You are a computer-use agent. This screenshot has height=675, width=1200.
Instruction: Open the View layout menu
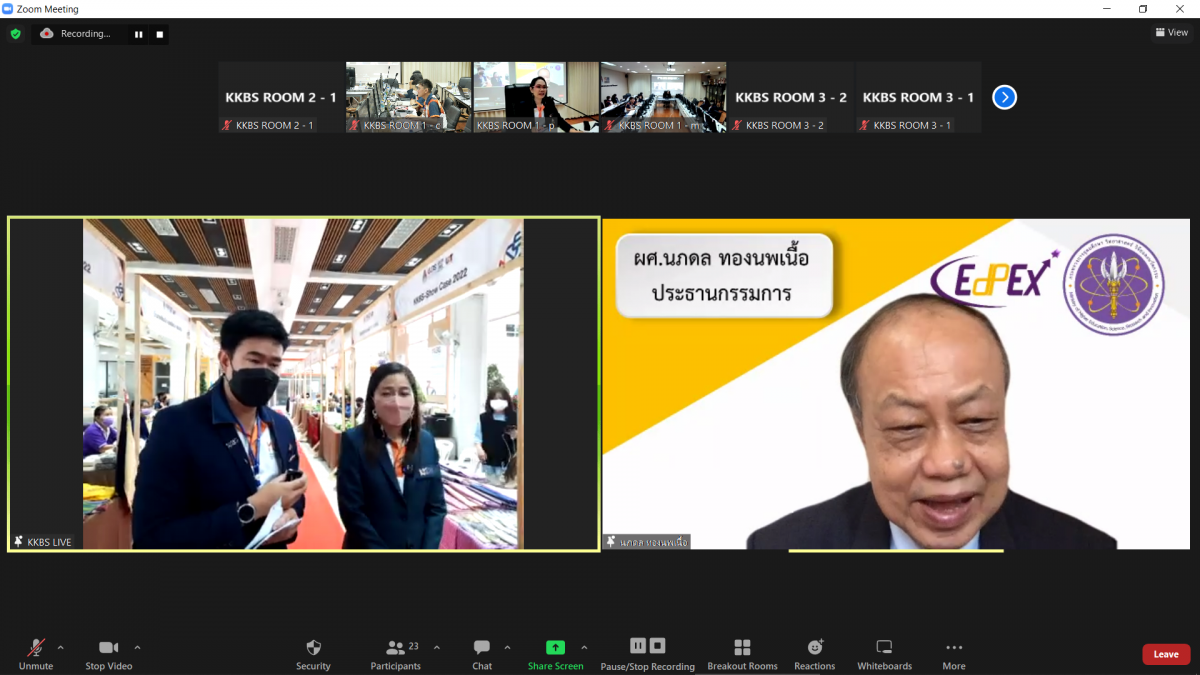click(1172, 33)
